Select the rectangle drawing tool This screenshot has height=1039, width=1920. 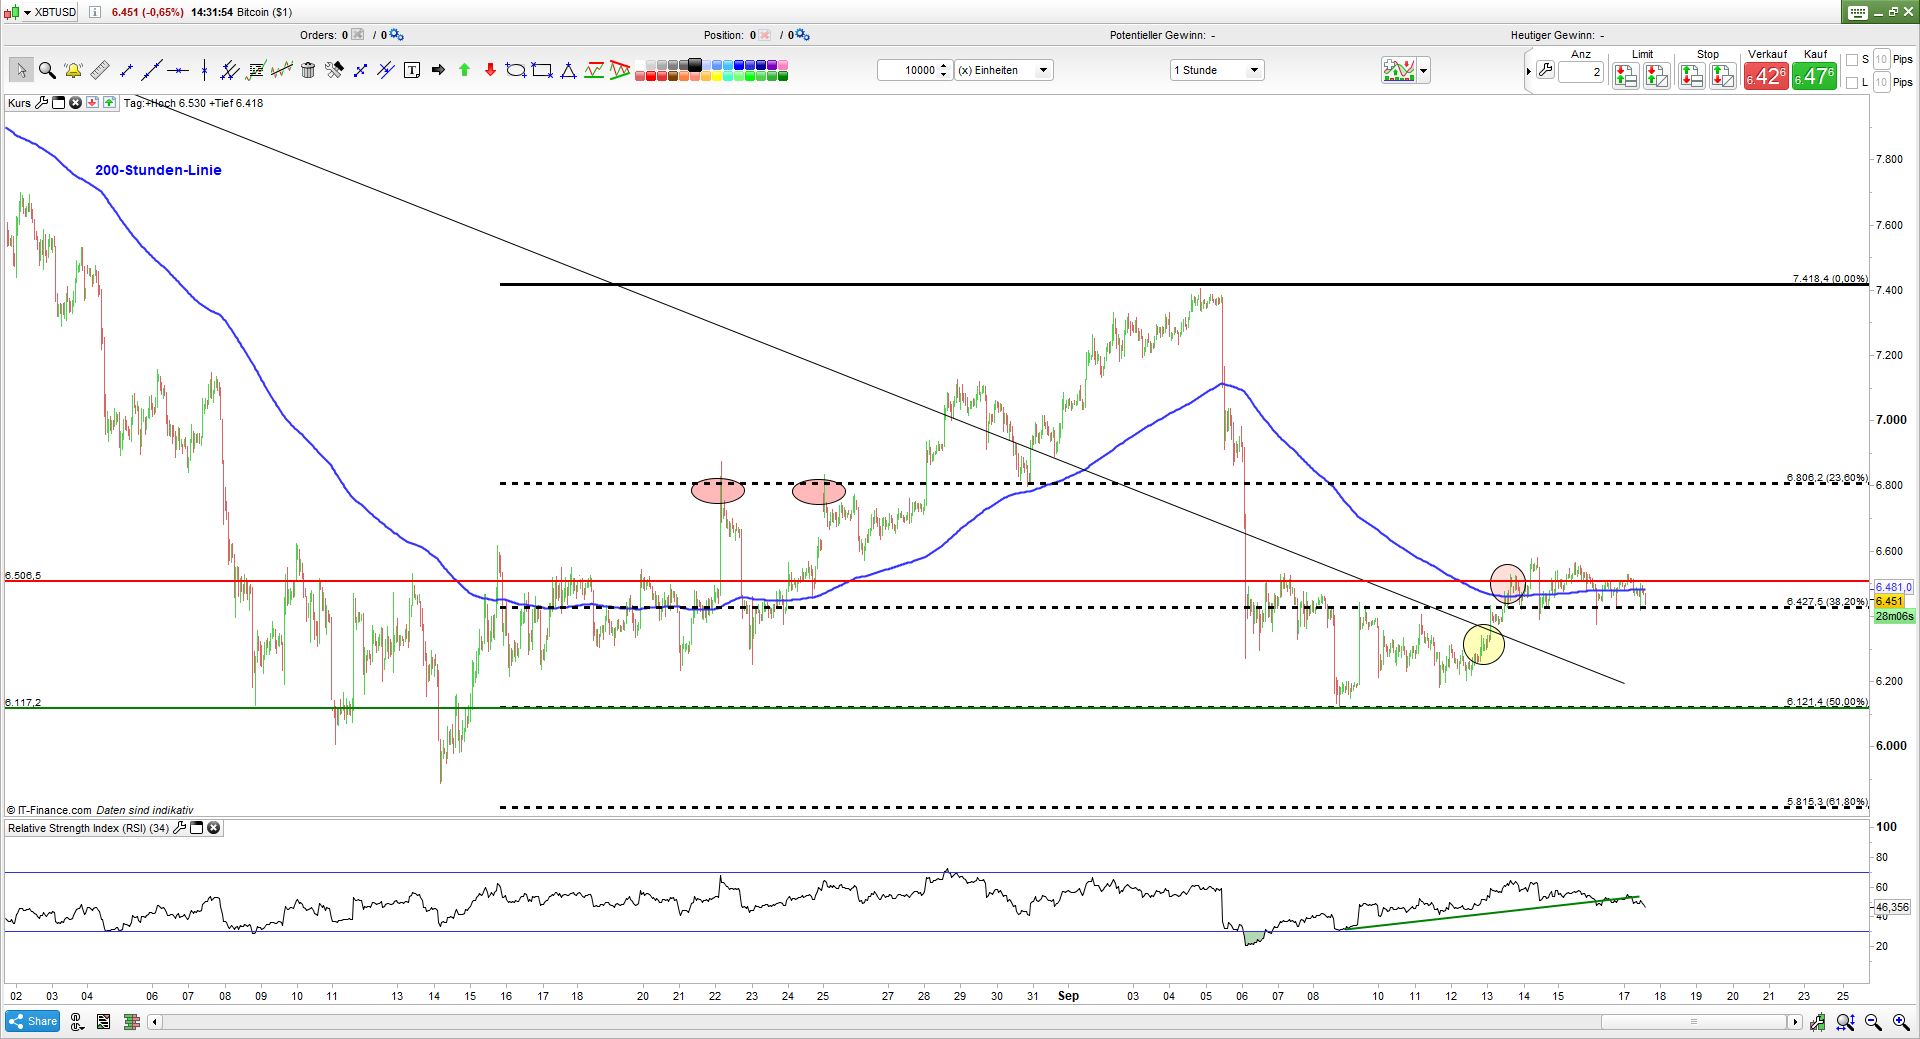point(542,70)
